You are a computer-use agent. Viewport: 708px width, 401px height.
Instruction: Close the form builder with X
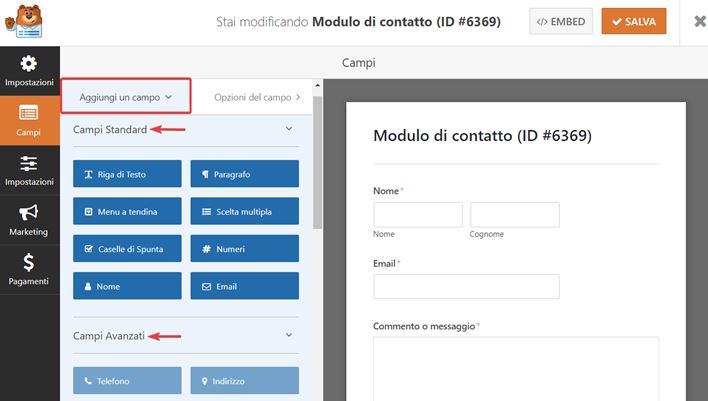(700, 21)
